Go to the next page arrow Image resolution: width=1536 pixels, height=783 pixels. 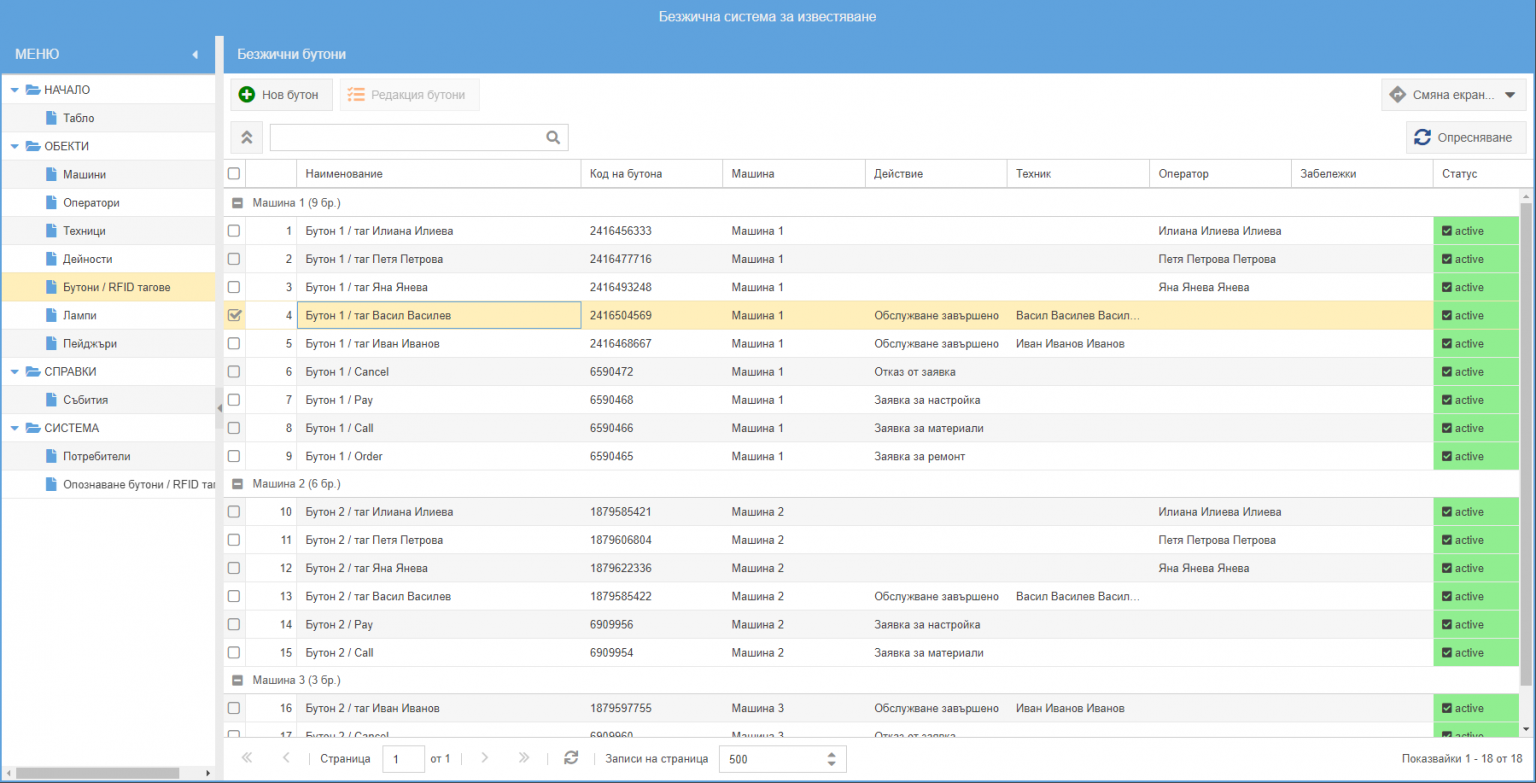pyautogui.click(x=485, y=758)
